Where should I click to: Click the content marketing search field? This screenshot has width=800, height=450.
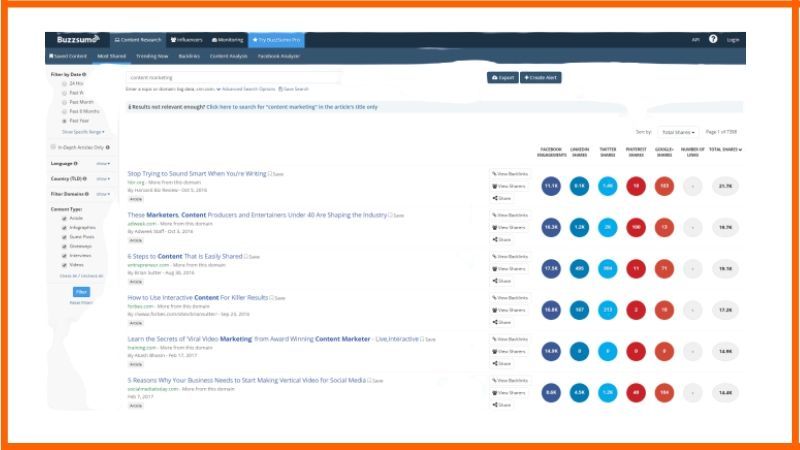233,78
